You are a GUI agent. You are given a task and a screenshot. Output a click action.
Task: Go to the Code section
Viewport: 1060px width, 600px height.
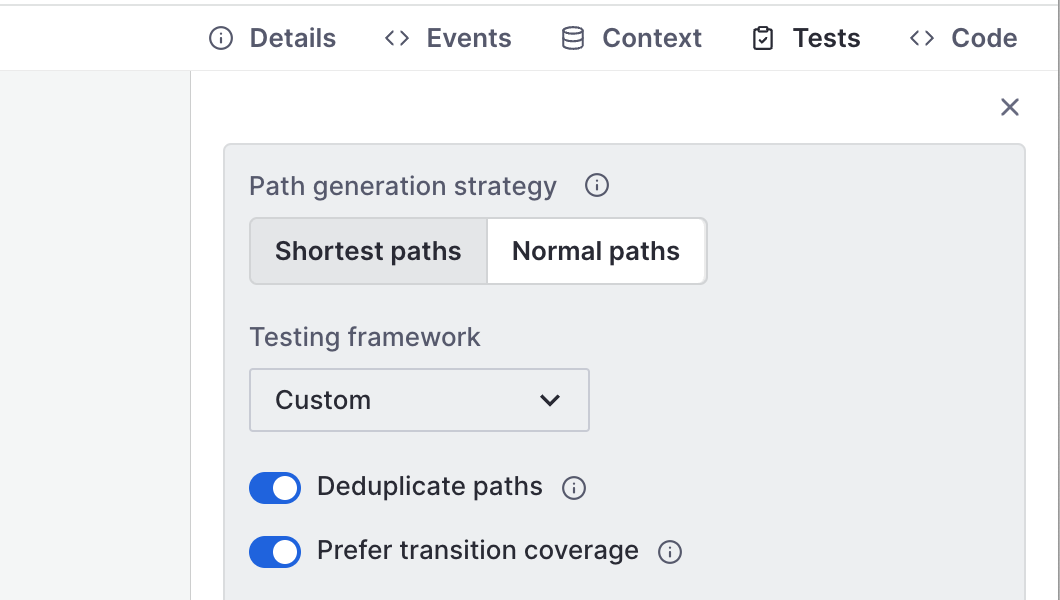pyautogui.click(x=983, y=38)
